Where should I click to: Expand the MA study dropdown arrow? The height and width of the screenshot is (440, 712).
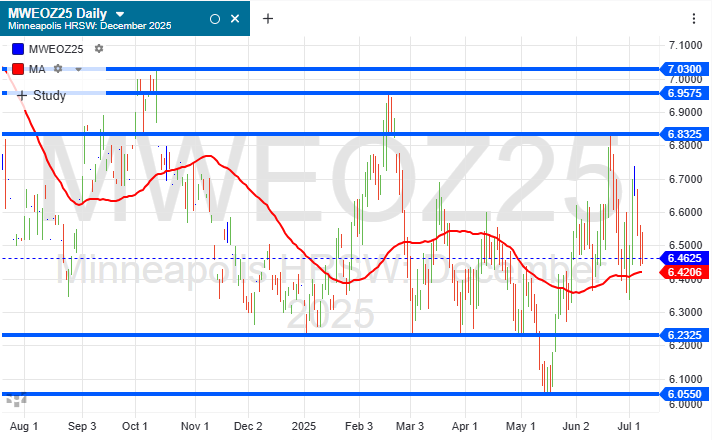click(x=78, y=69)
